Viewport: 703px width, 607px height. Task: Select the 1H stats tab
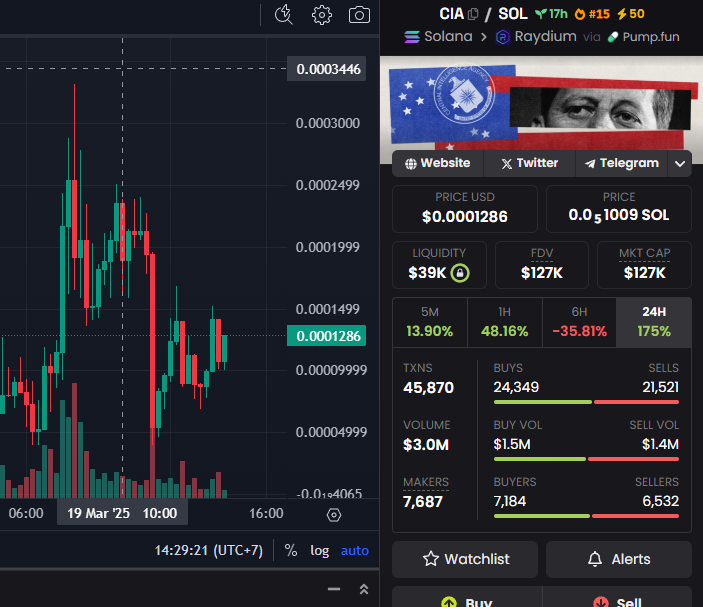[504, 322]
